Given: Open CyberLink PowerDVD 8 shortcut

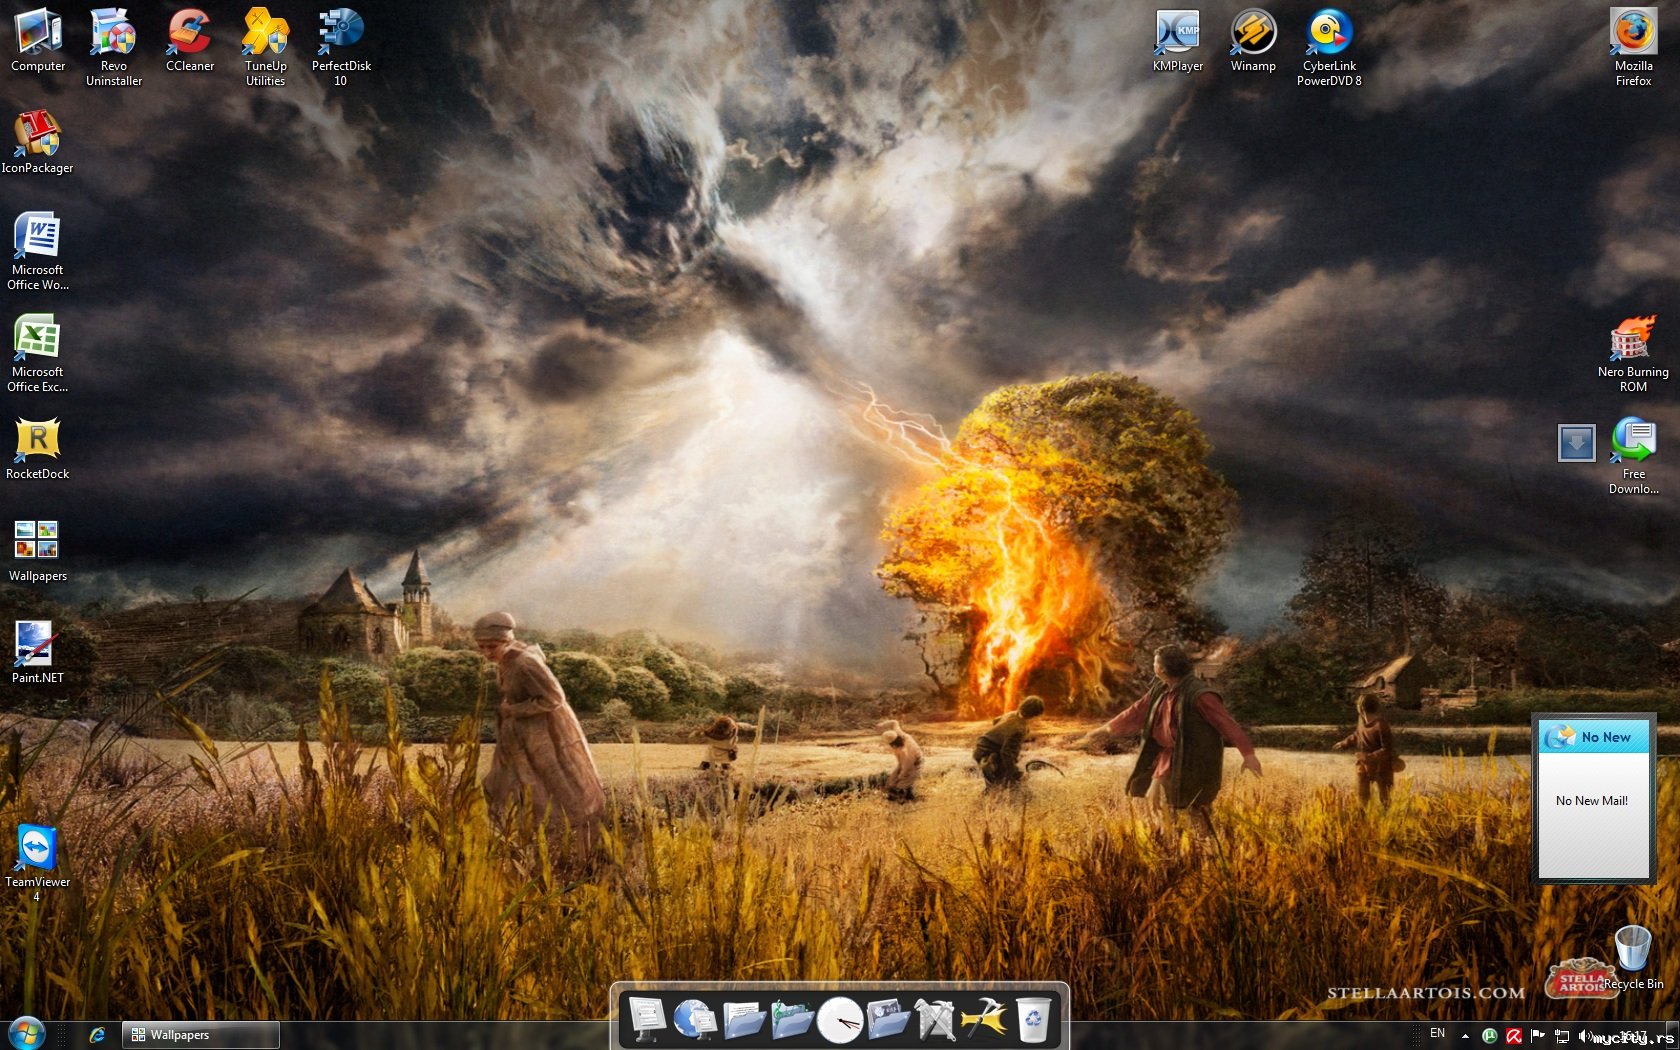Looking at the screenshot, I should tap(1329, 47).
